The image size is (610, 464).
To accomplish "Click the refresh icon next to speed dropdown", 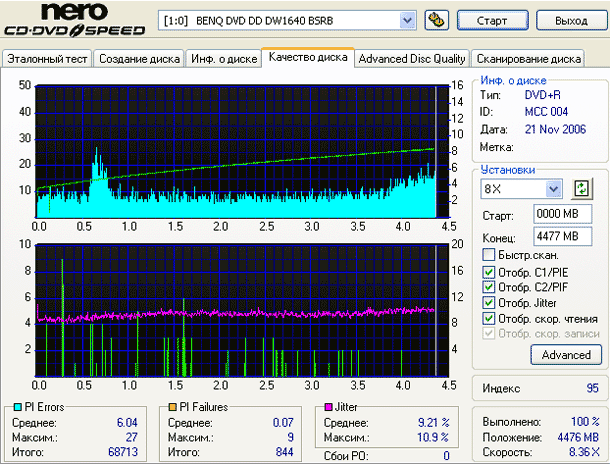I will [580, 188].
